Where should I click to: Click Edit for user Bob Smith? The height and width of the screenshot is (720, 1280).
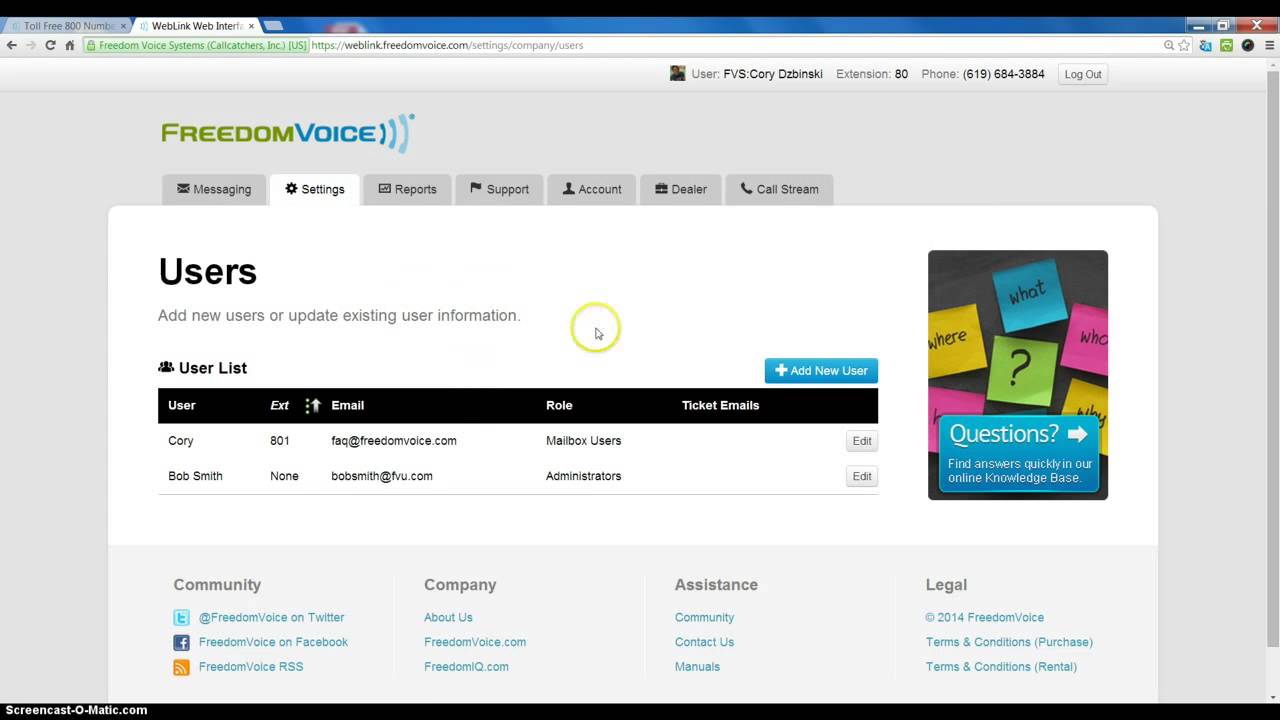862,476
